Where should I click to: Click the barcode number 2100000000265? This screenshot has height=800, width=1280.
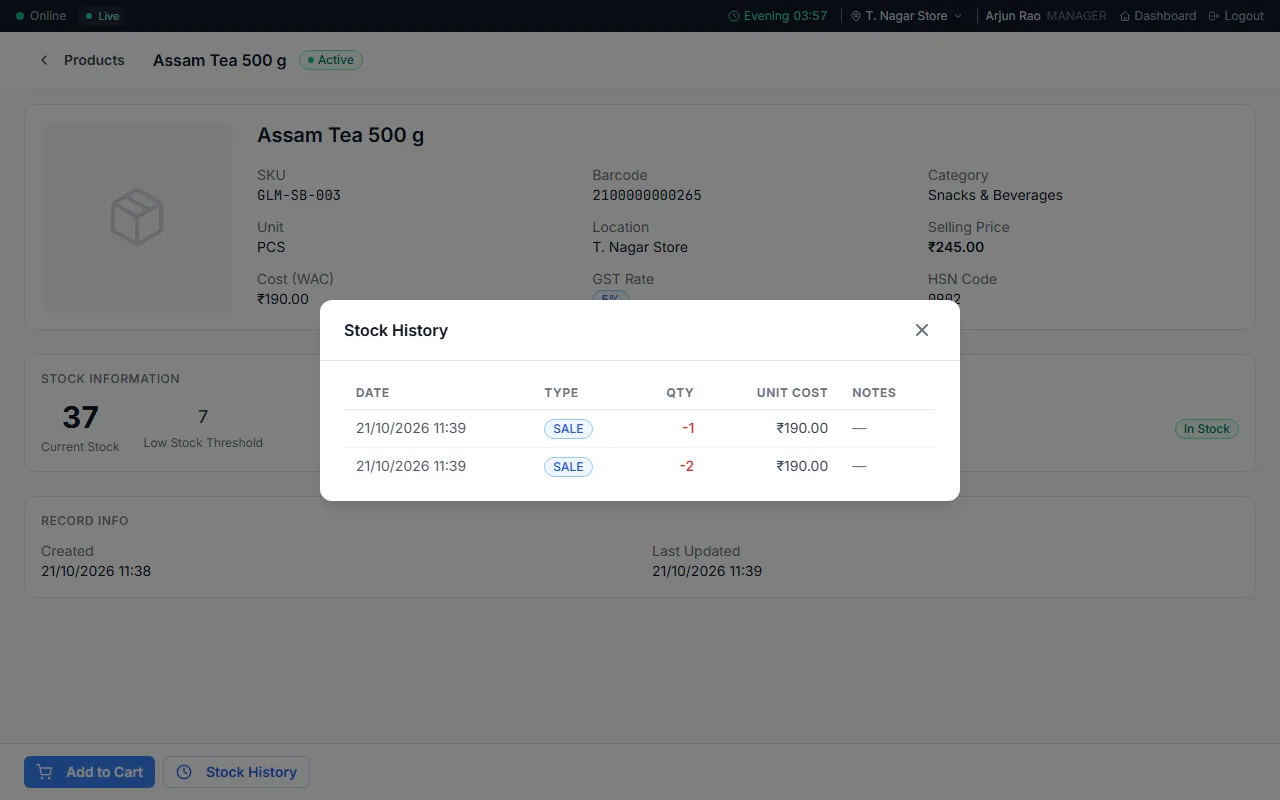coord(647,195)
